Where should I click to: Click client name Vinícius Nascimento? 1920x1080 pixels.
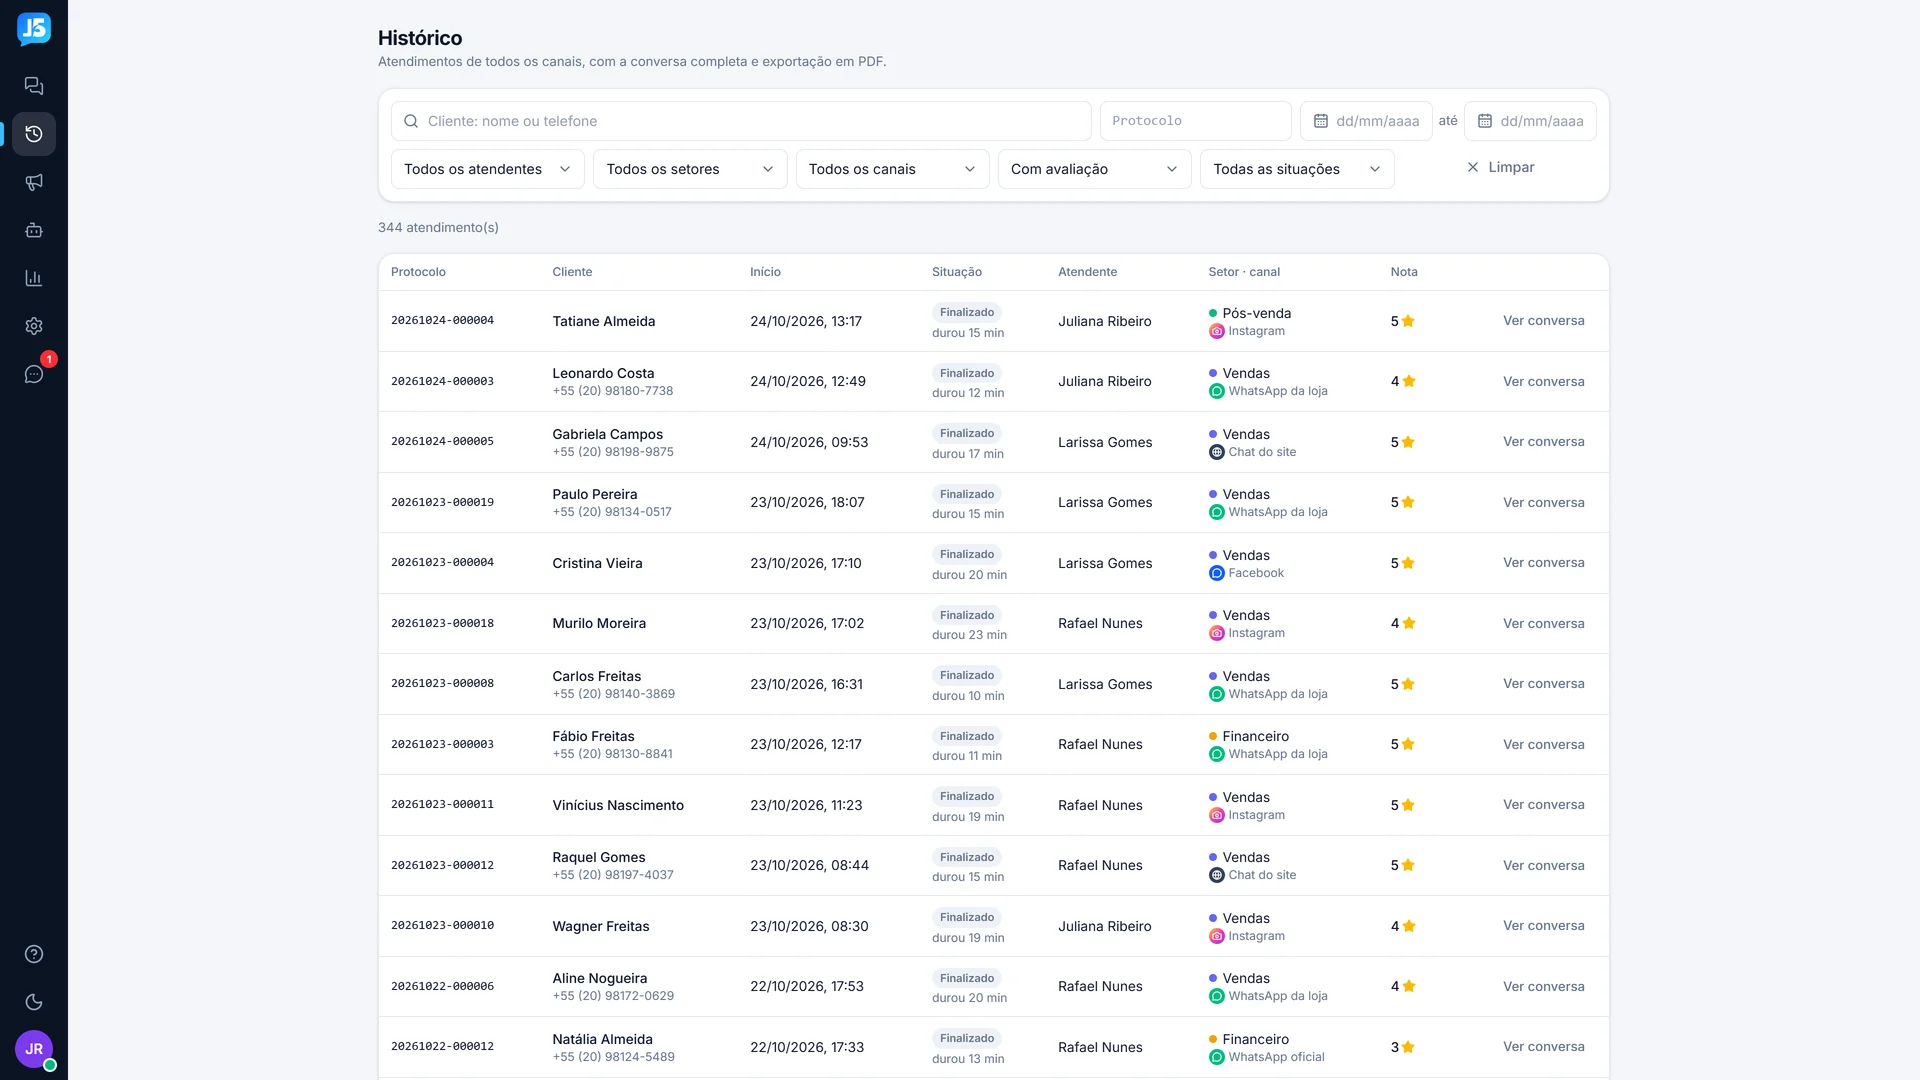pyautogui.click(x=618, y=805)
